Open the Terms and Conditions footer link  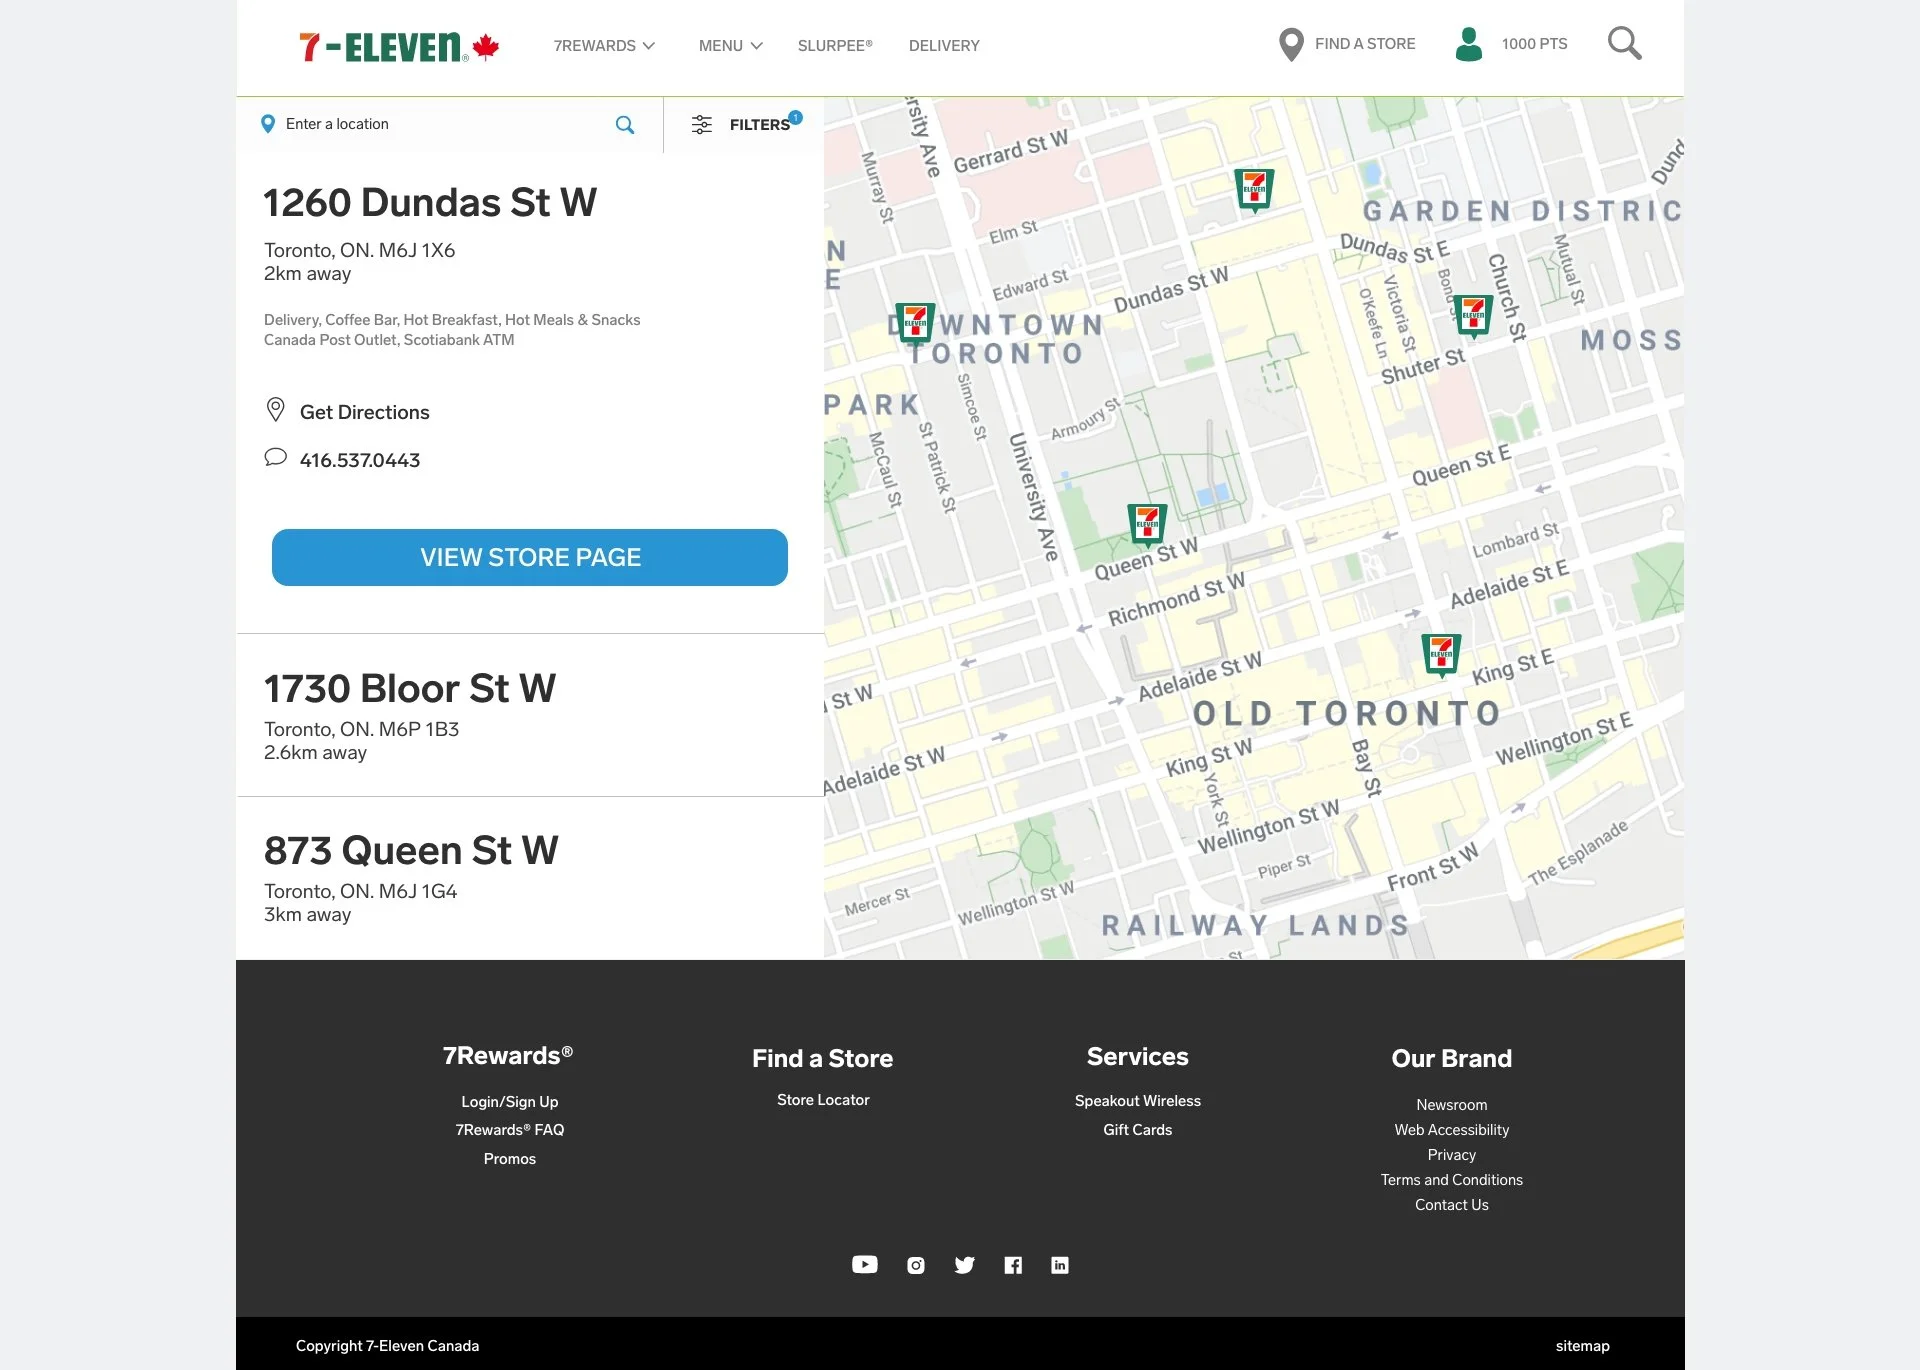tap(1452, 1180)
